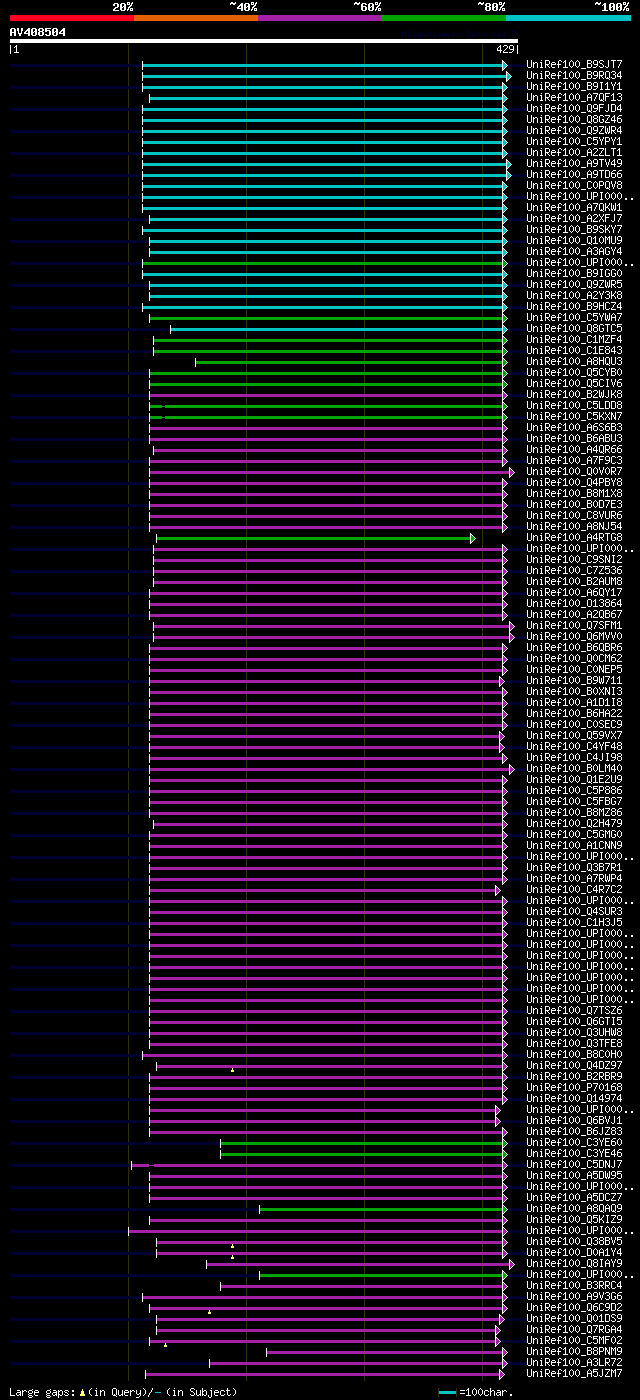
Task: Select label UniRef100_B0LM40
Action: click(x=574, y=768)
